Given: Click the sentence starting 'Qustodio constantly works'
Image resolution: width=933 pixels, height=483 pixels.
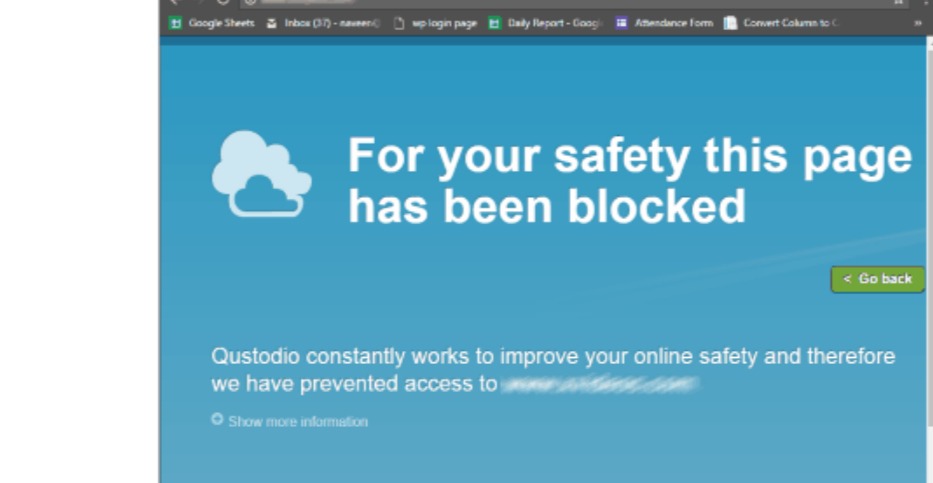Looking at the screenshot, I should pos(553,370).
